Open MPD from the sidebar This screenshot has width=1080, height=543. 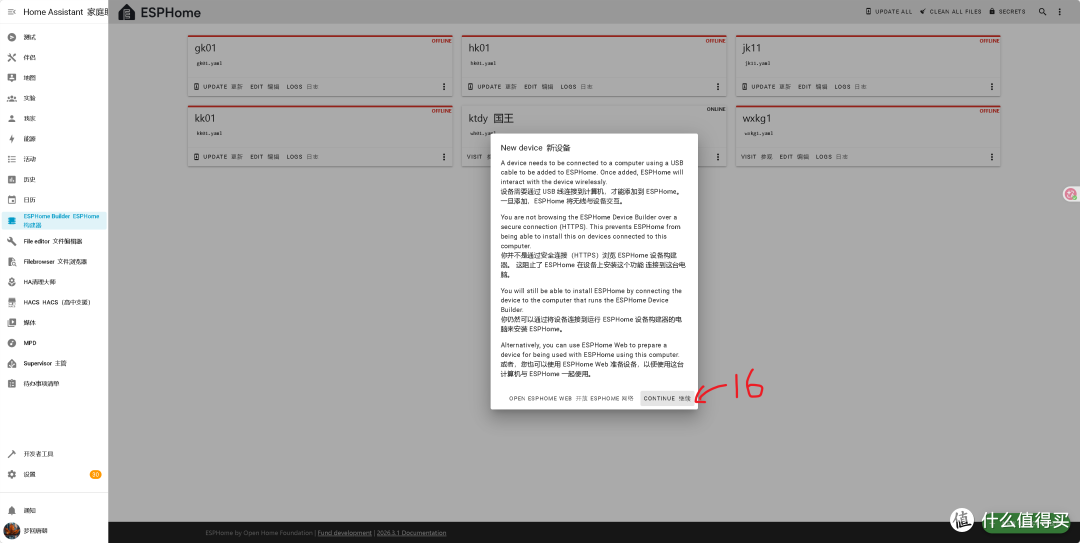[54, 342]
